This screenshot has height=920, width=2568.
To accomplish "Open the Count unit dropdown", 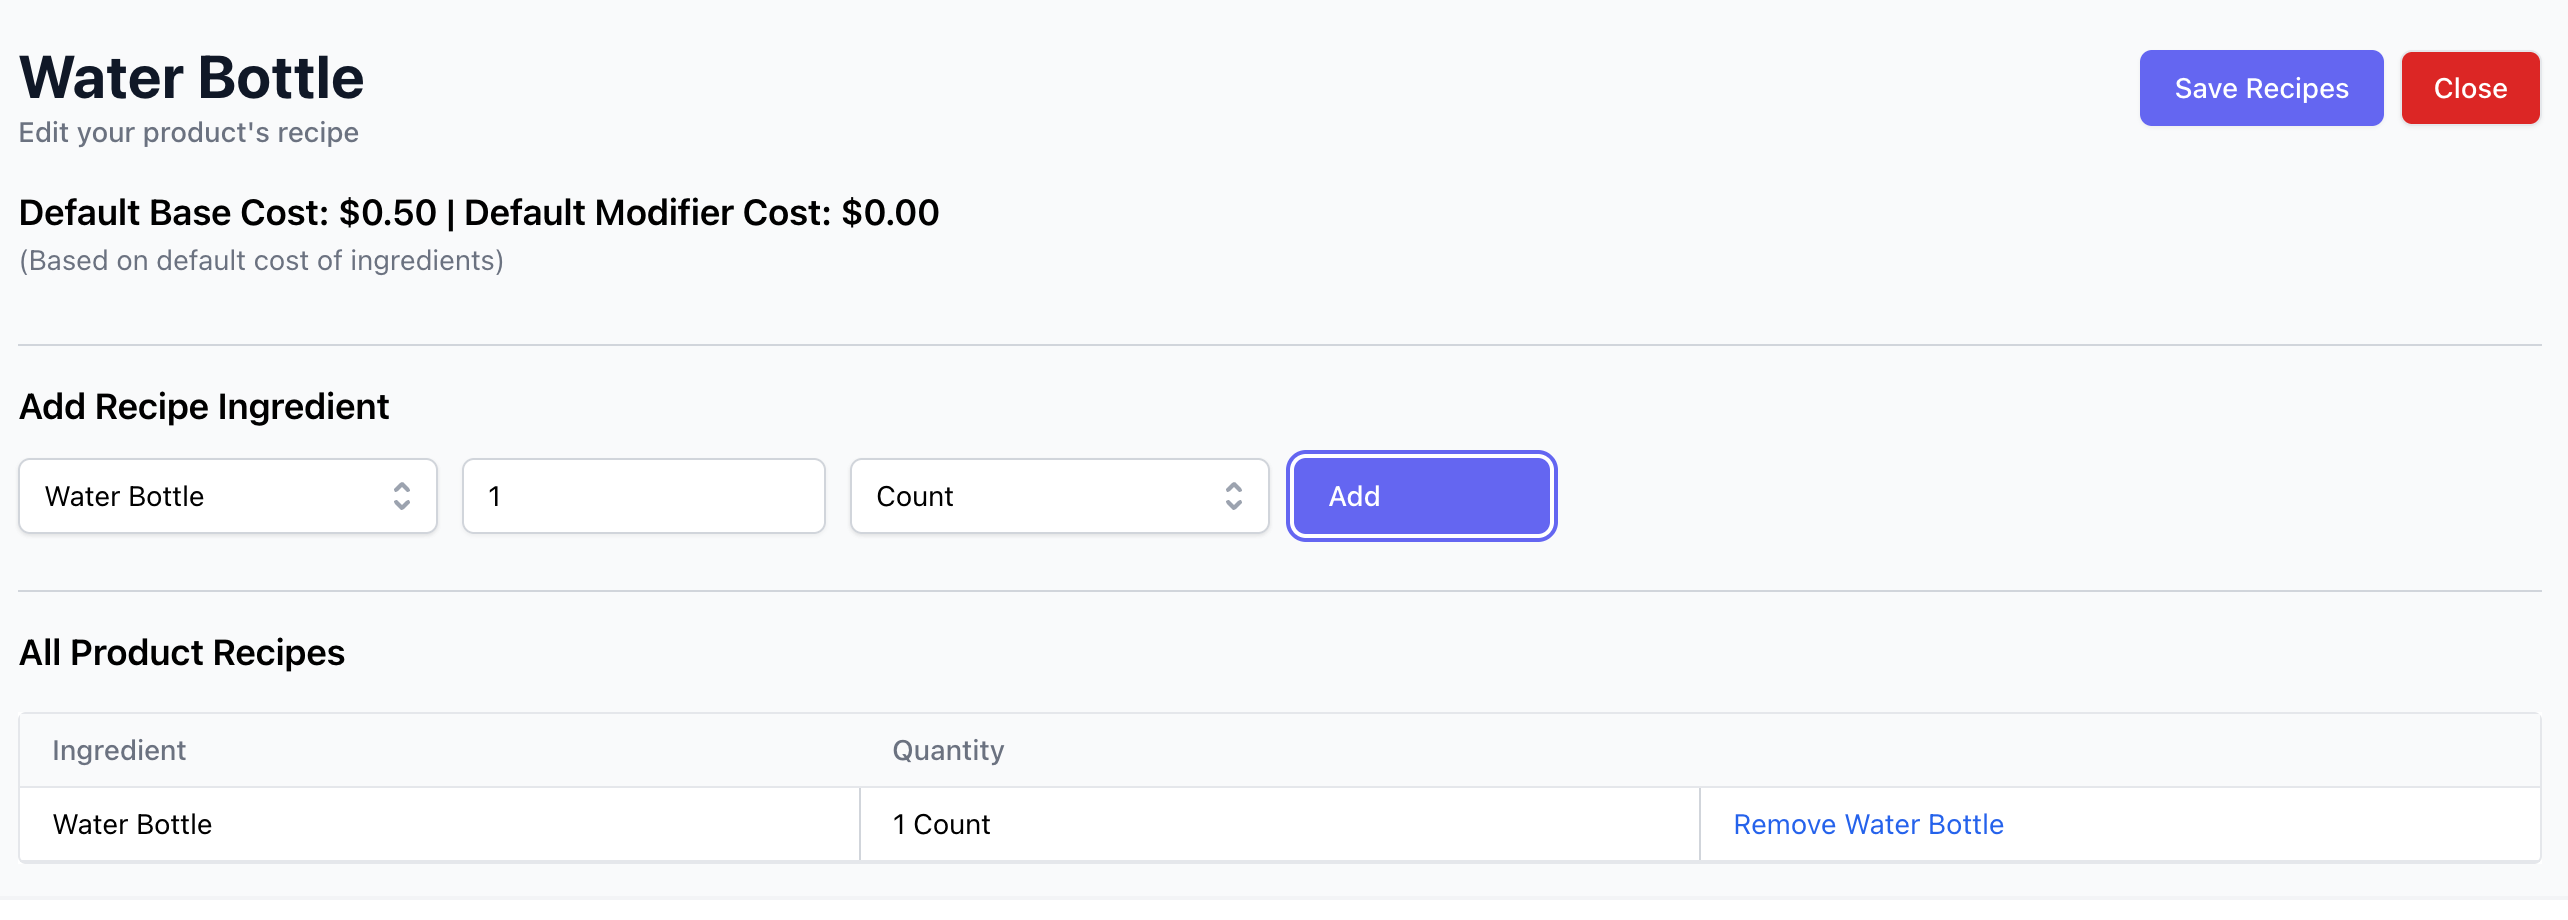I will click(x=1060, y=496).
